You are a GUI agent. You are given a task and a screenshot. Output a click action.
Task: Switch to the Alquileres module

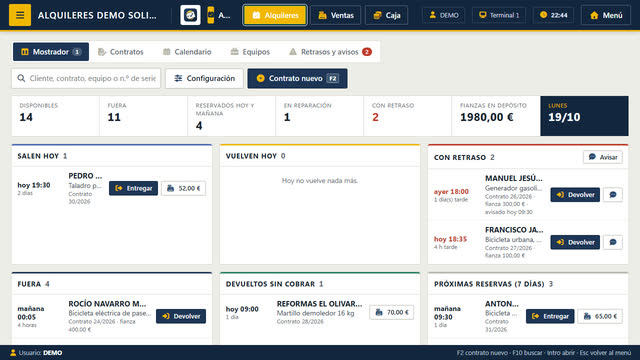click(275, 15)
